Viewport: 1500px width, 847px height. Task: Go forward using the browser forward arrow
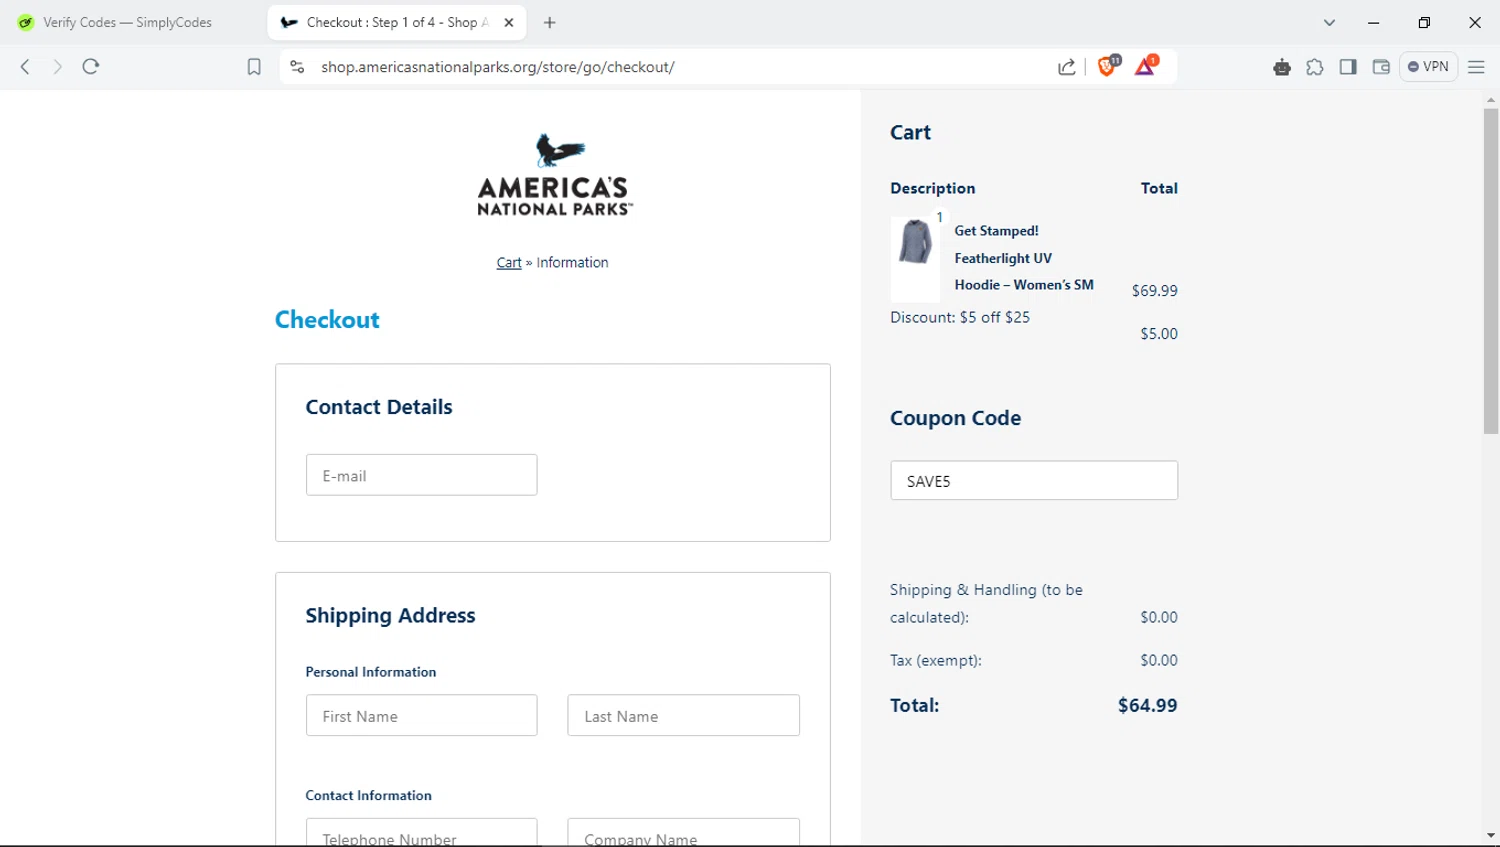tap(57, 67)
